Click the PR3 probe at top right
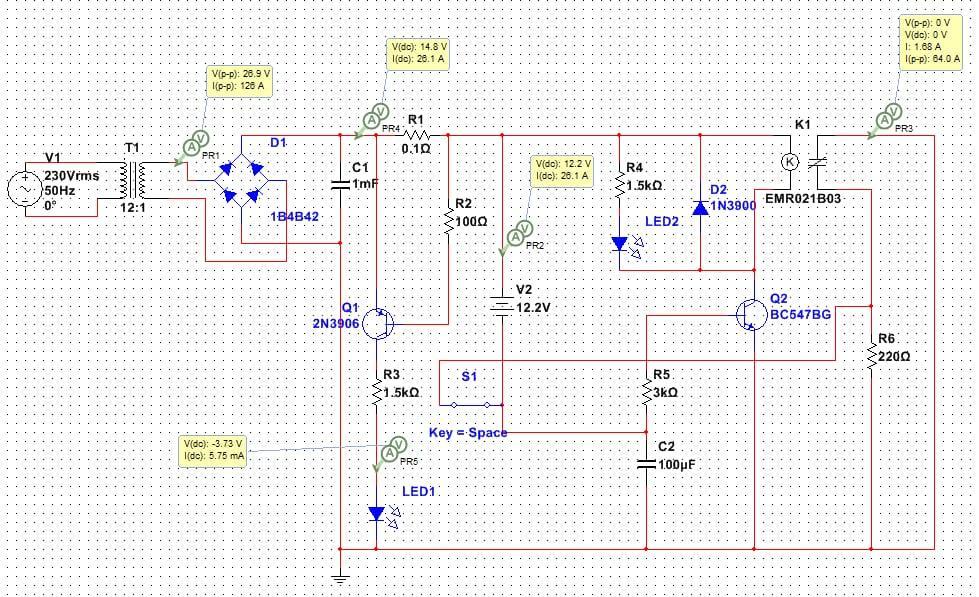 889,113
